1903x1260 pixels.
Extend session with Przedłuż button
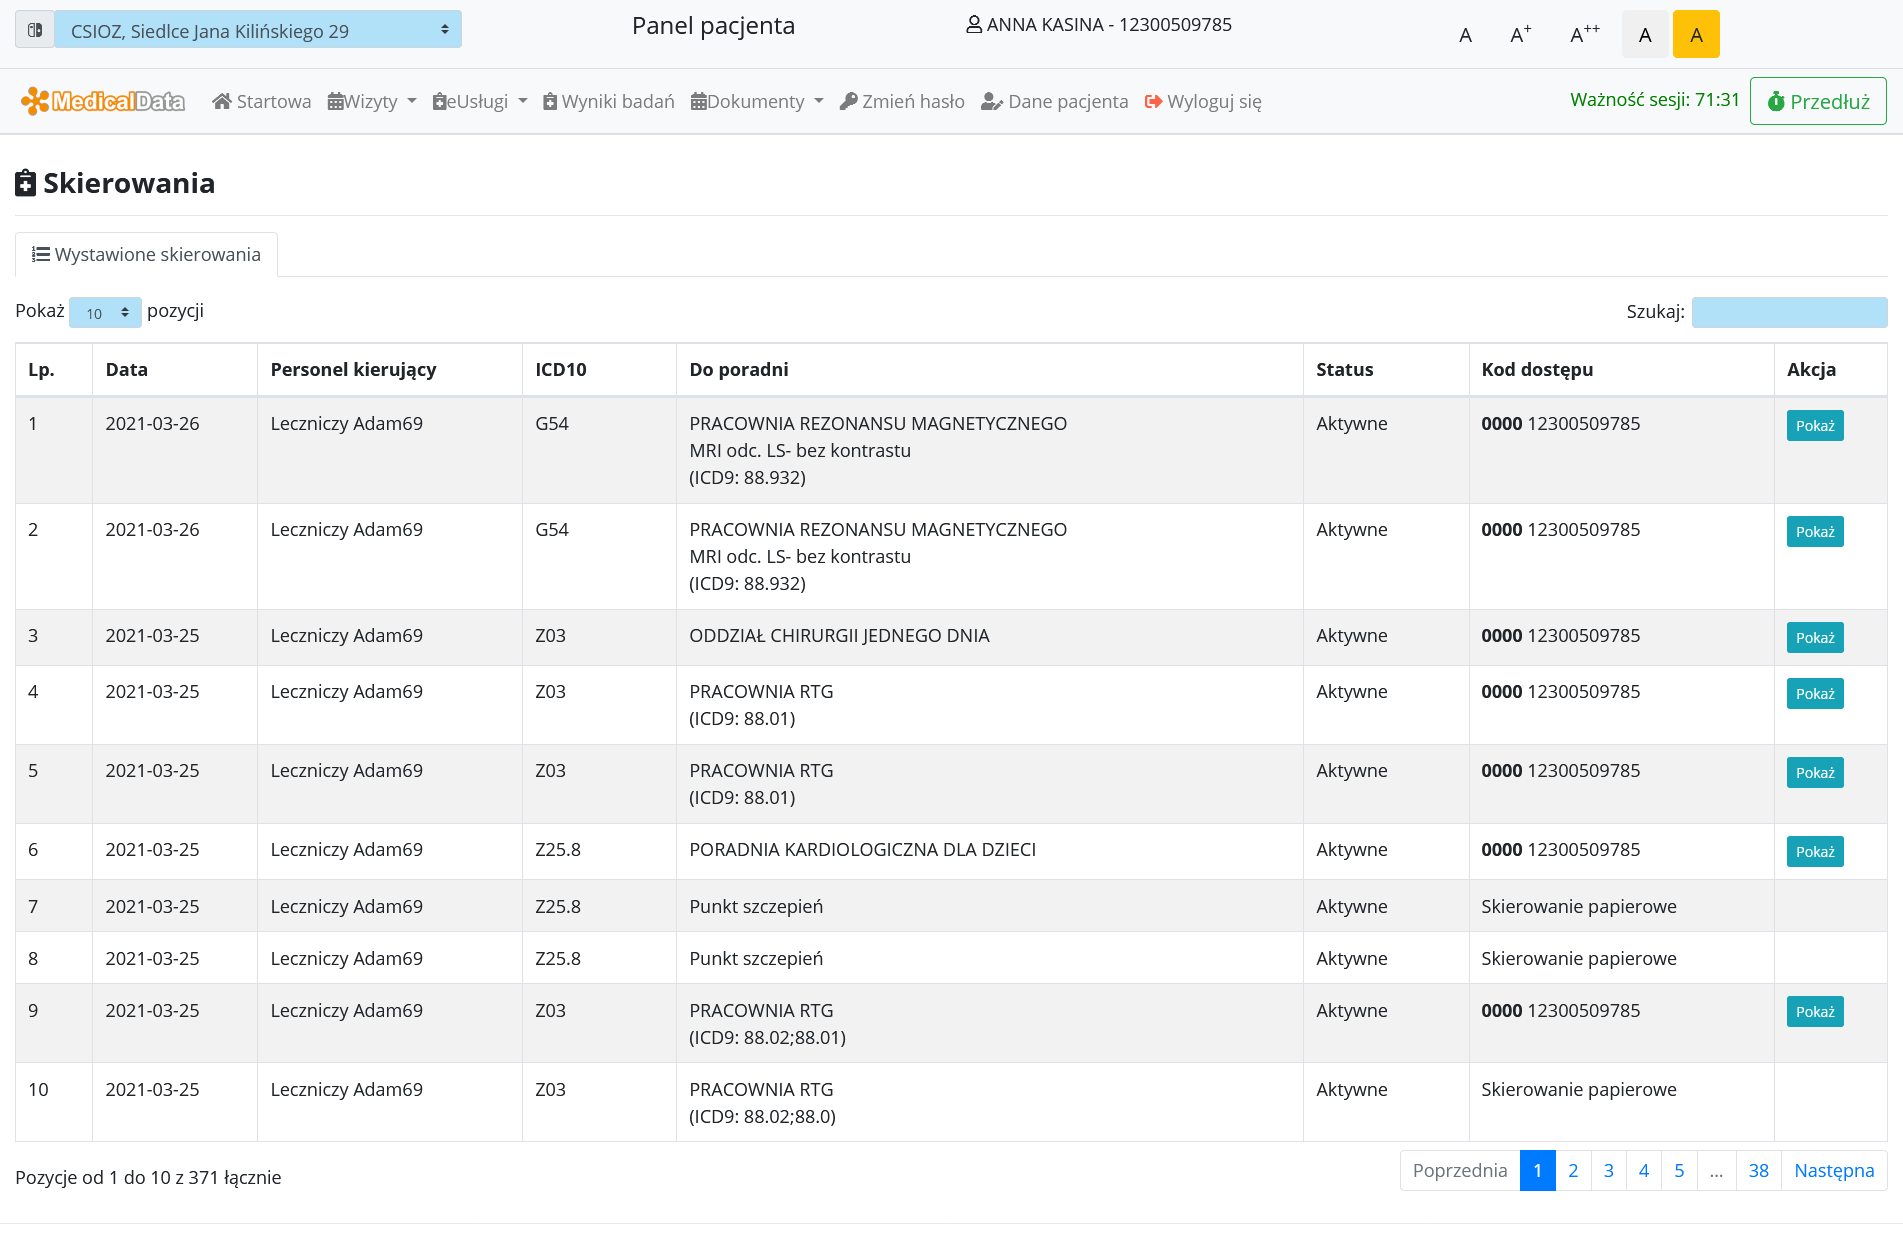click(1817, 101)
